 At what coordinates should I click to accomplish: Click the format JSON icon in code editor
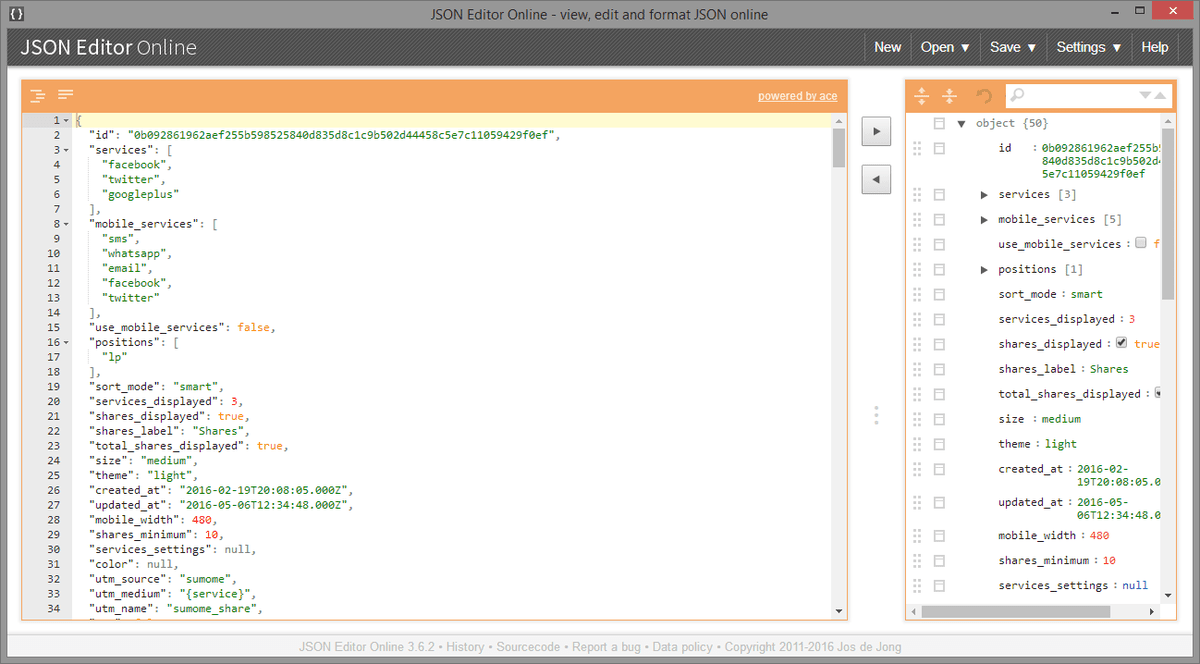point(37,96)
